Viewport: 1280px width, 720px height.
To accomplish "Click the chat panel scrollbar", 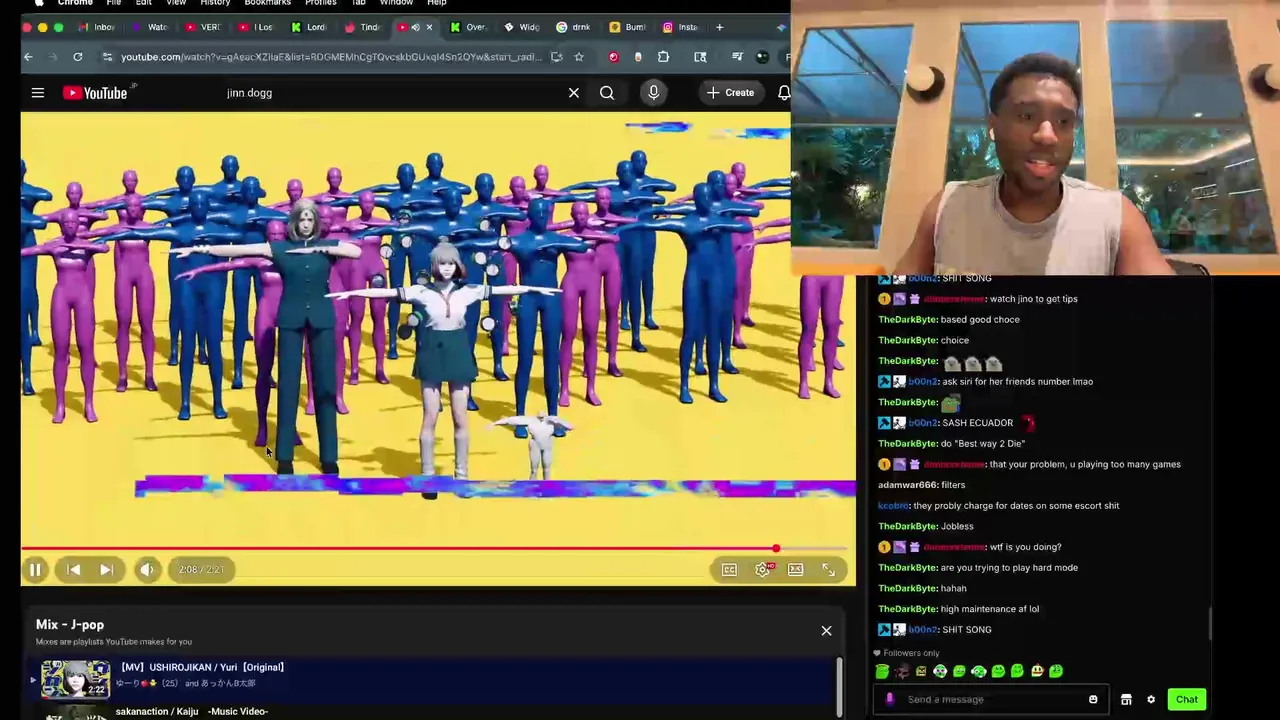I will (x=1211, y=623).
